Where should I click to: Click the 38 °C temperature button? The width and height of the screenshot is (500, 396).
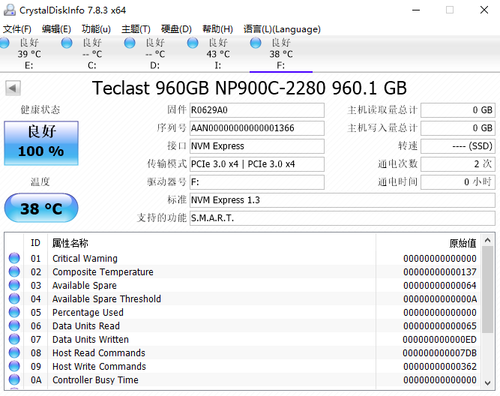pyautogui.click(x=41, y=208)
